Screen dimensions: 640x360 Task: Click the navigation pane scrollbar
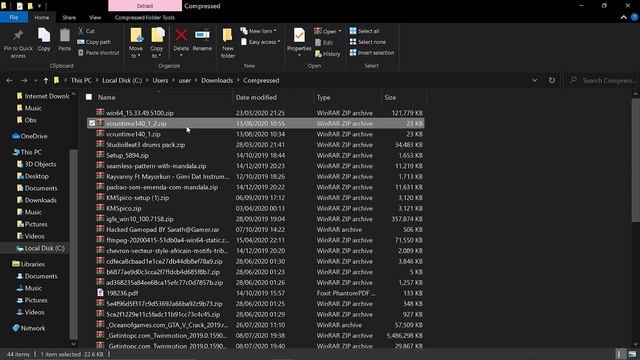tap(73, 243)
